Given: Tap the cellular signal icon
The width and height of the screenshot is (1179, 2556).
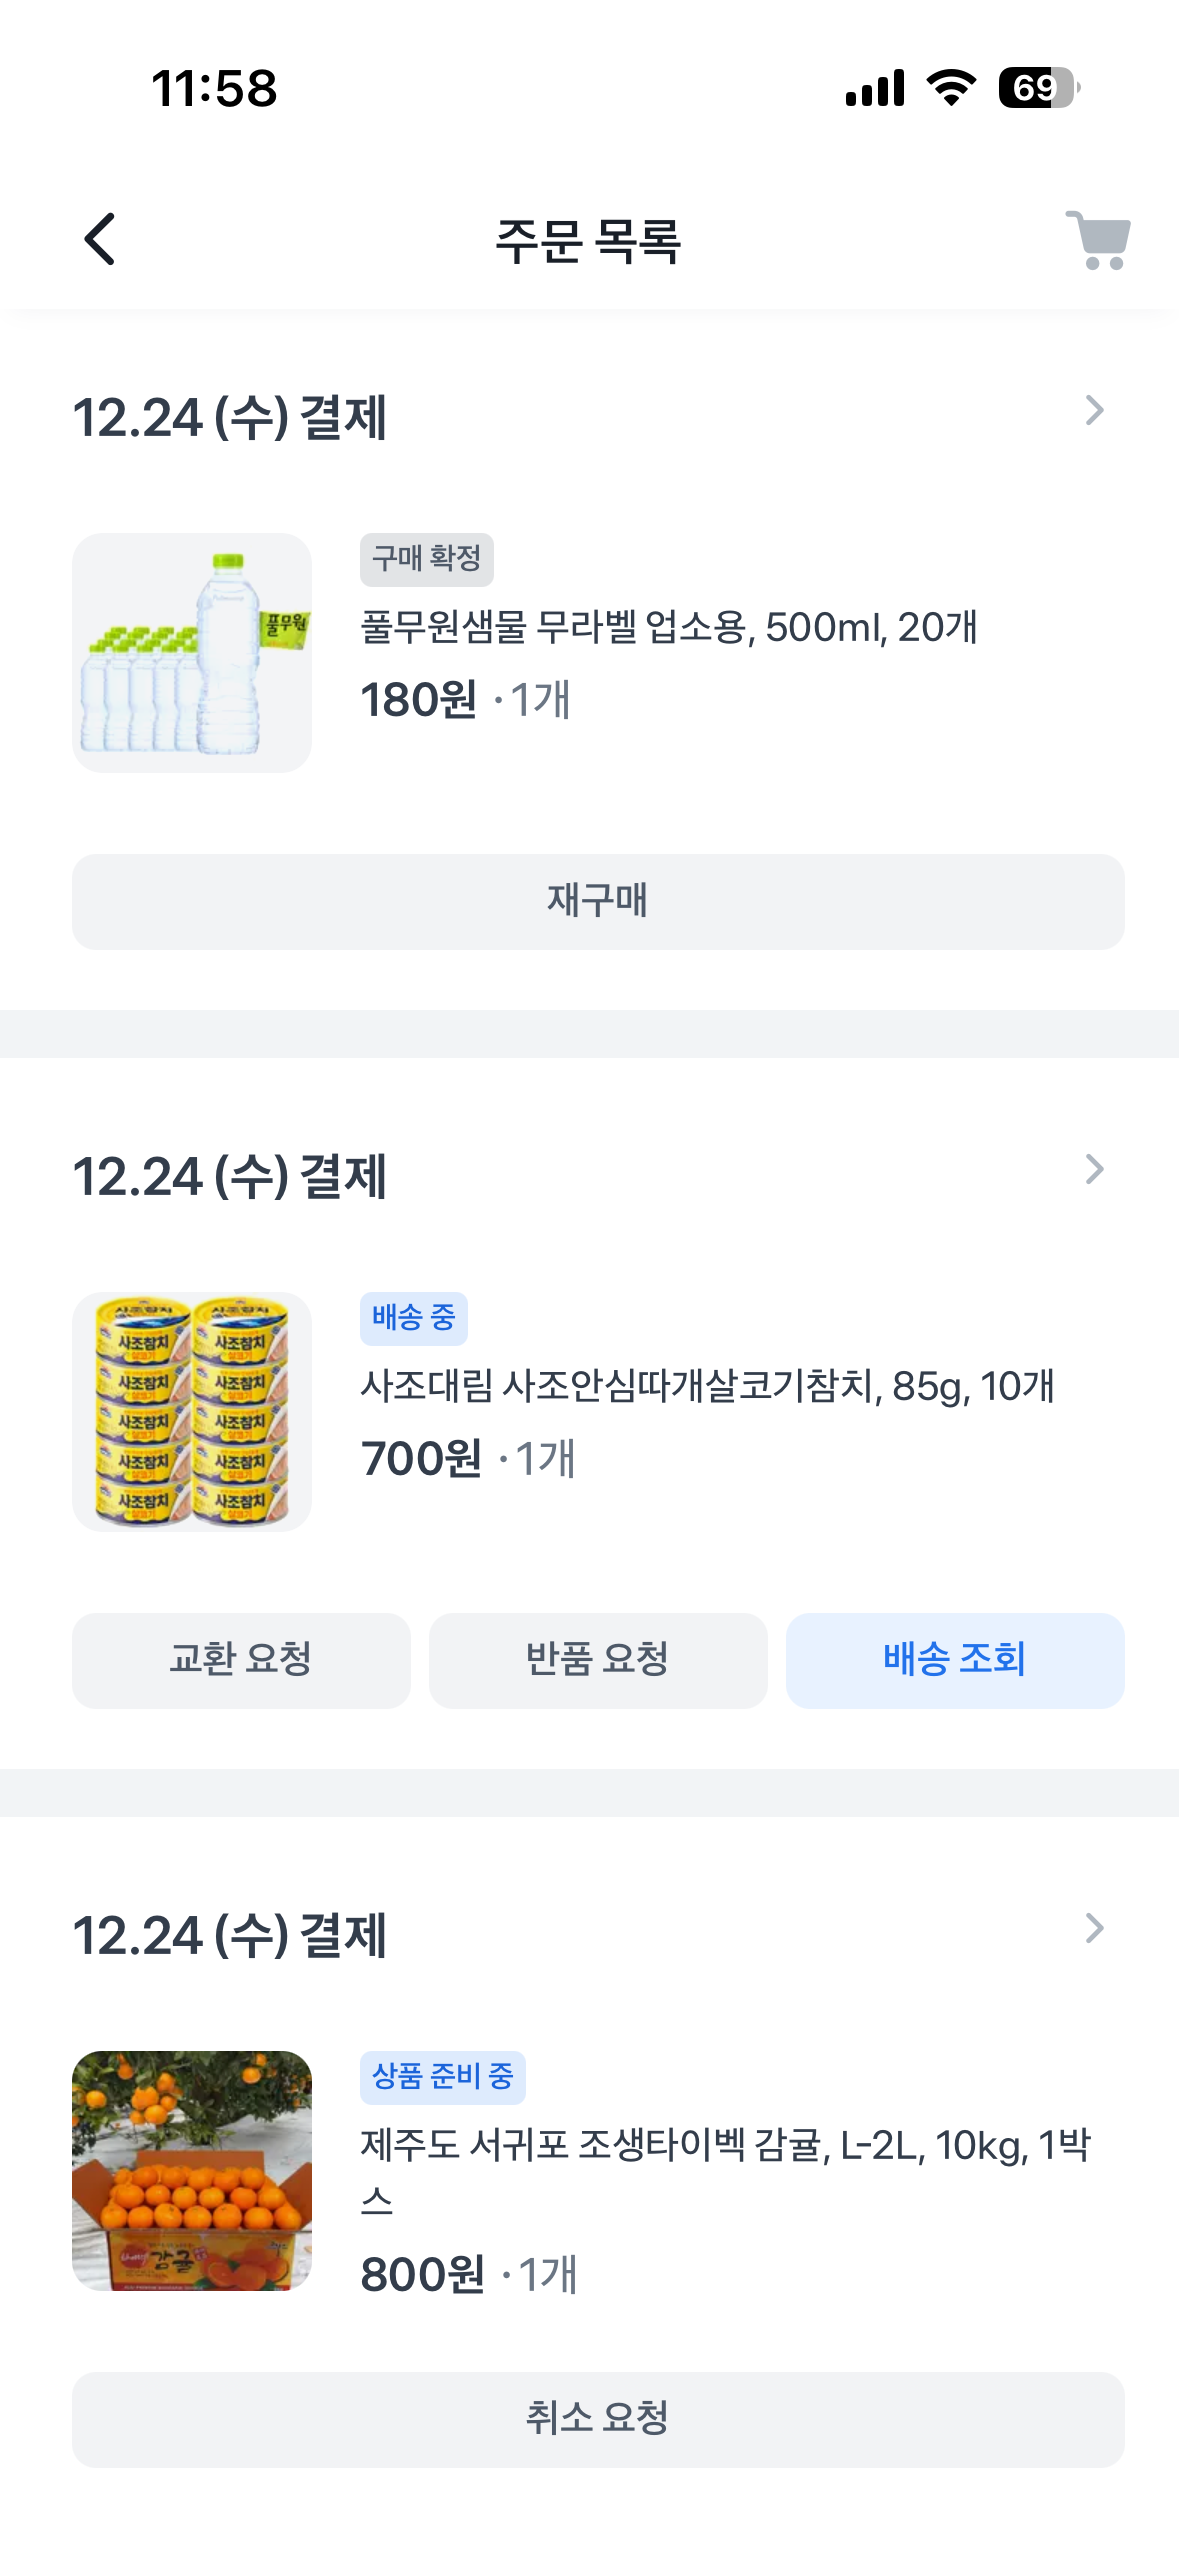Looking at the screenshot, I should coord(875,88).
